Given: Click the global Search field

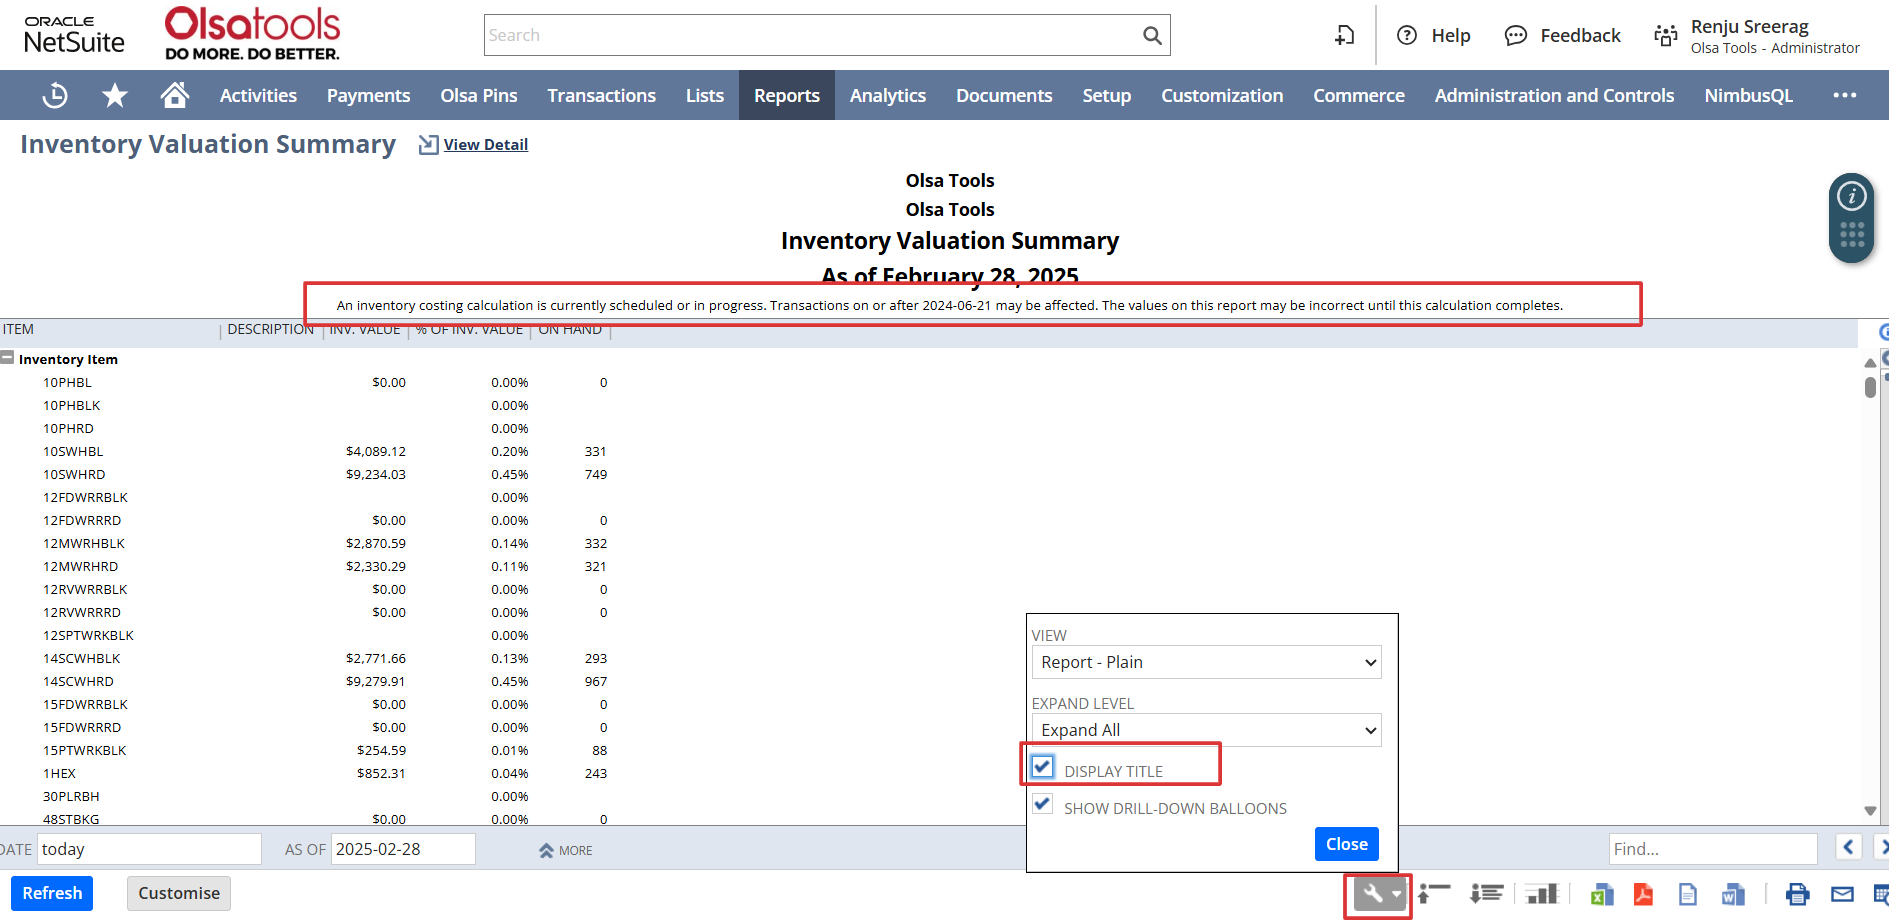Looking at the screenshot, I should click(x=810, y=35).
